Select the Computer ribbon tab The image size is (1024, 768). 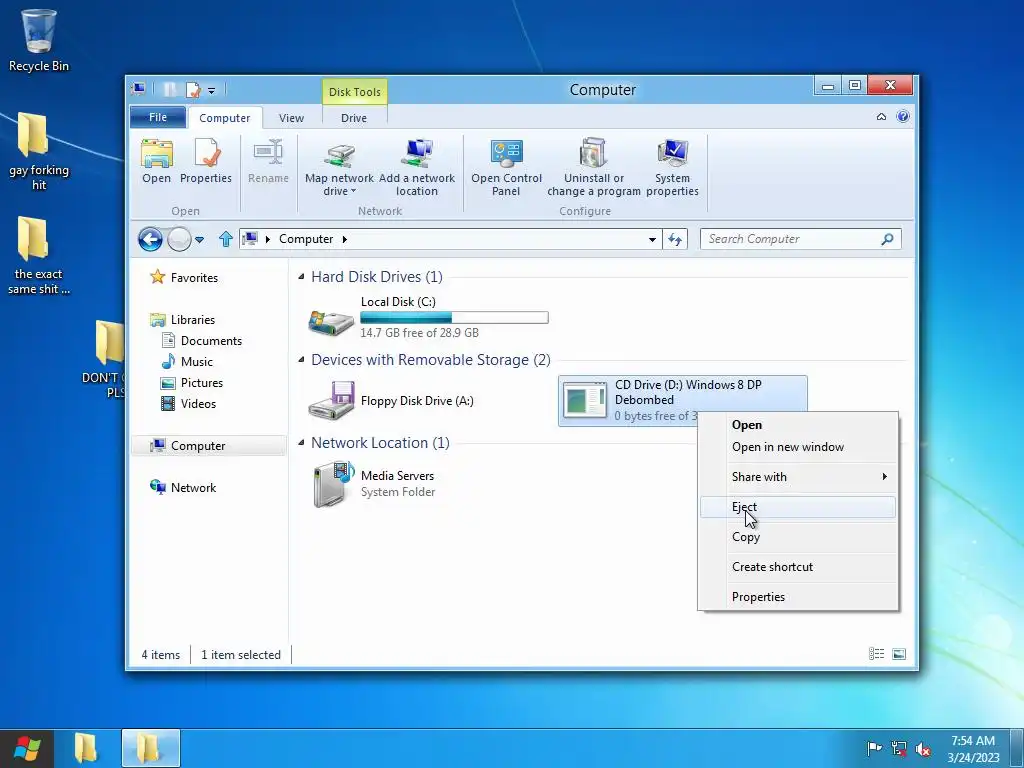pos(225,118)
